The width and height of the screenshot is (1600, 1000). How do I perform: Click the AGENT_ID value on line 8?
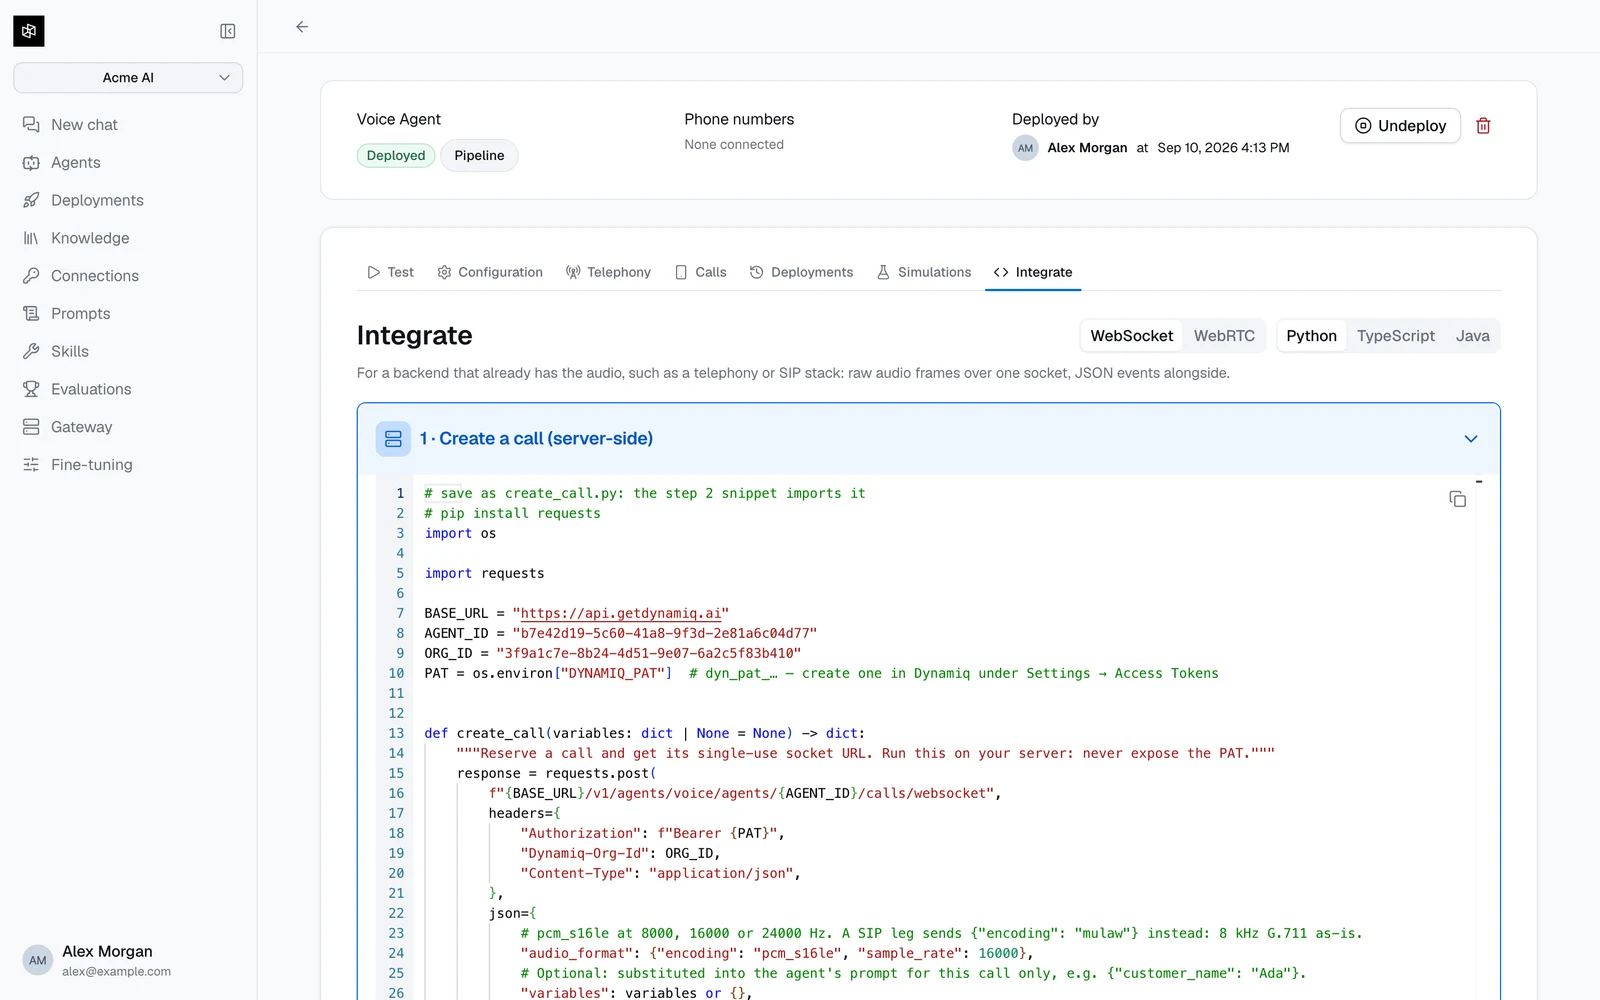click(x=664, y=634)
